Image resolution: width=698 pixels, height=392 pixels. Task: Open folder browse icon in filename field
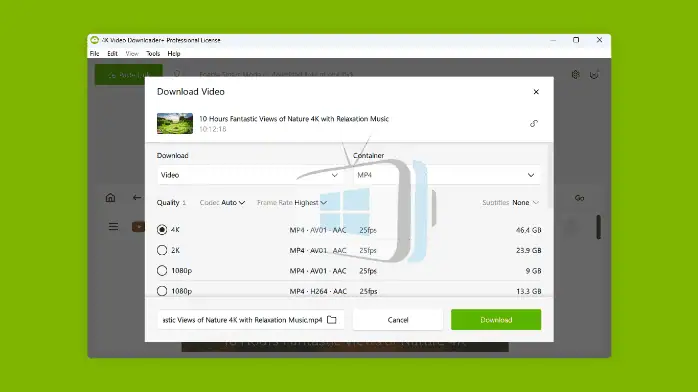pos(332,320)
